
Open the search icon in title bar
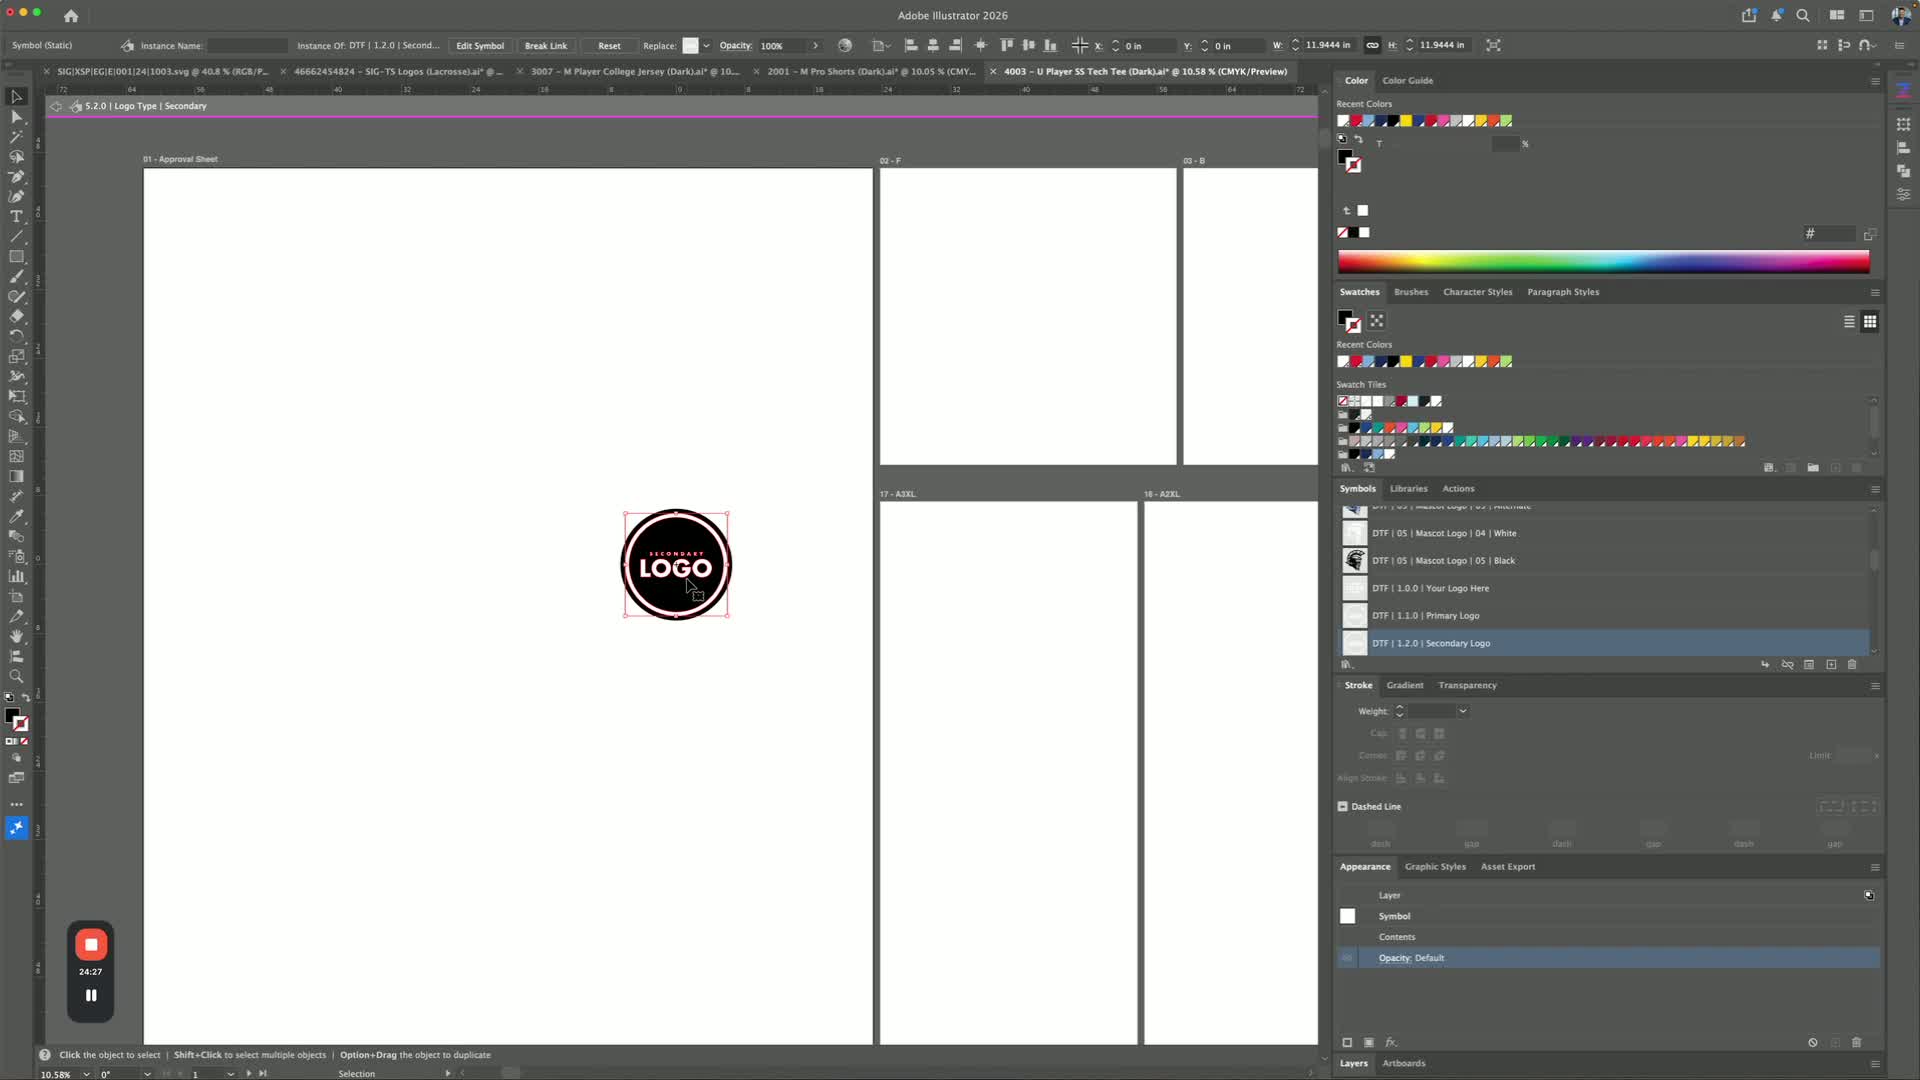(1803, 16)
